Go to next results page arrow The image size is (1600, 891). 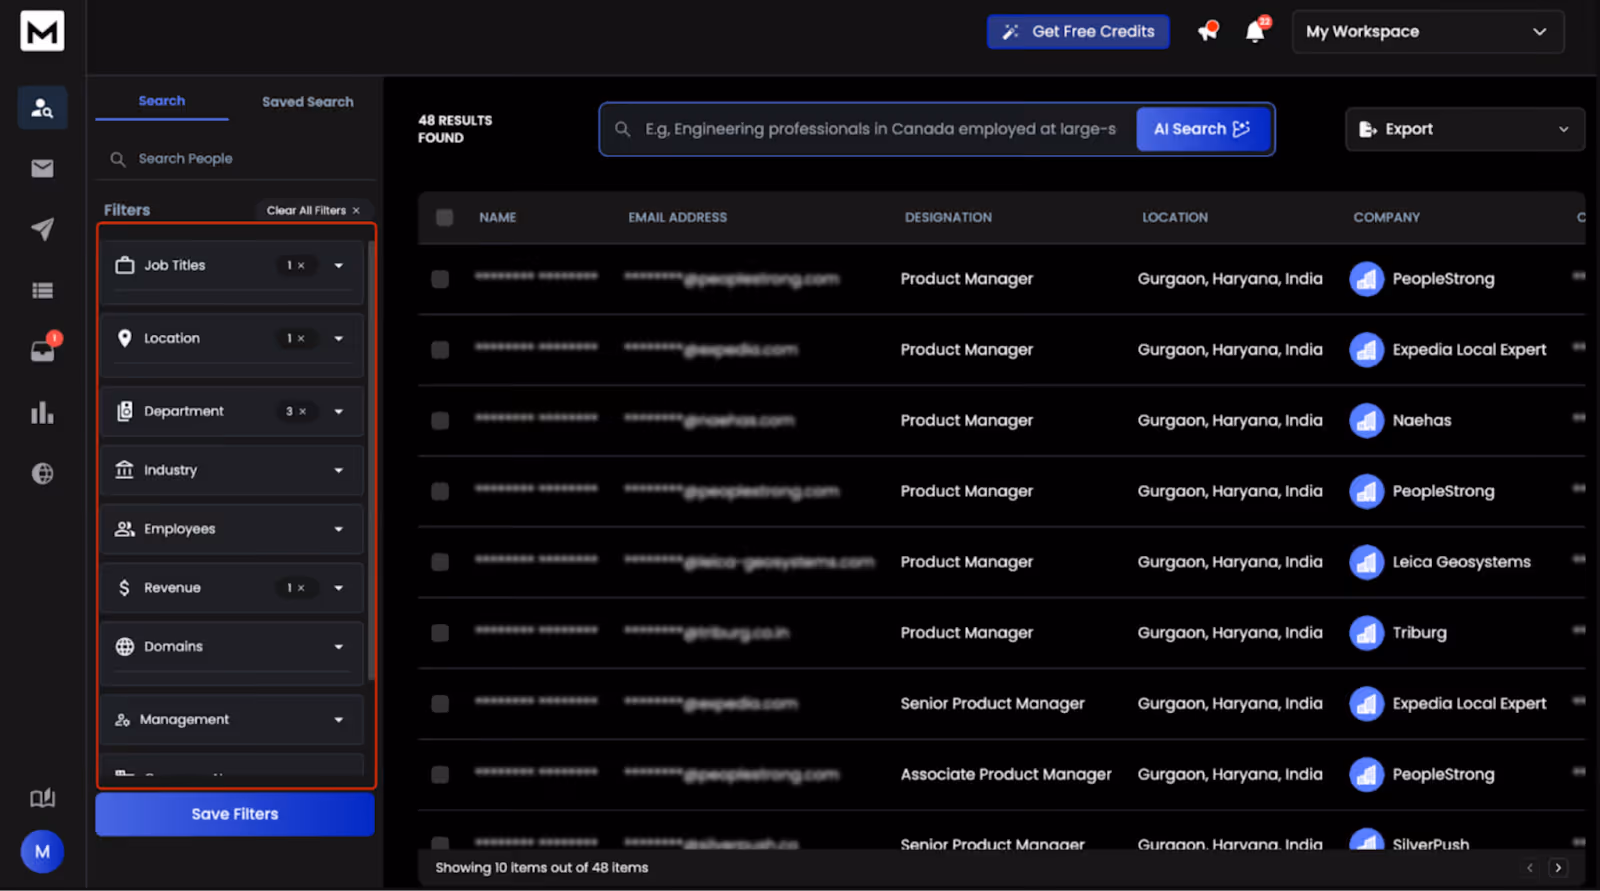[1558, 867]
